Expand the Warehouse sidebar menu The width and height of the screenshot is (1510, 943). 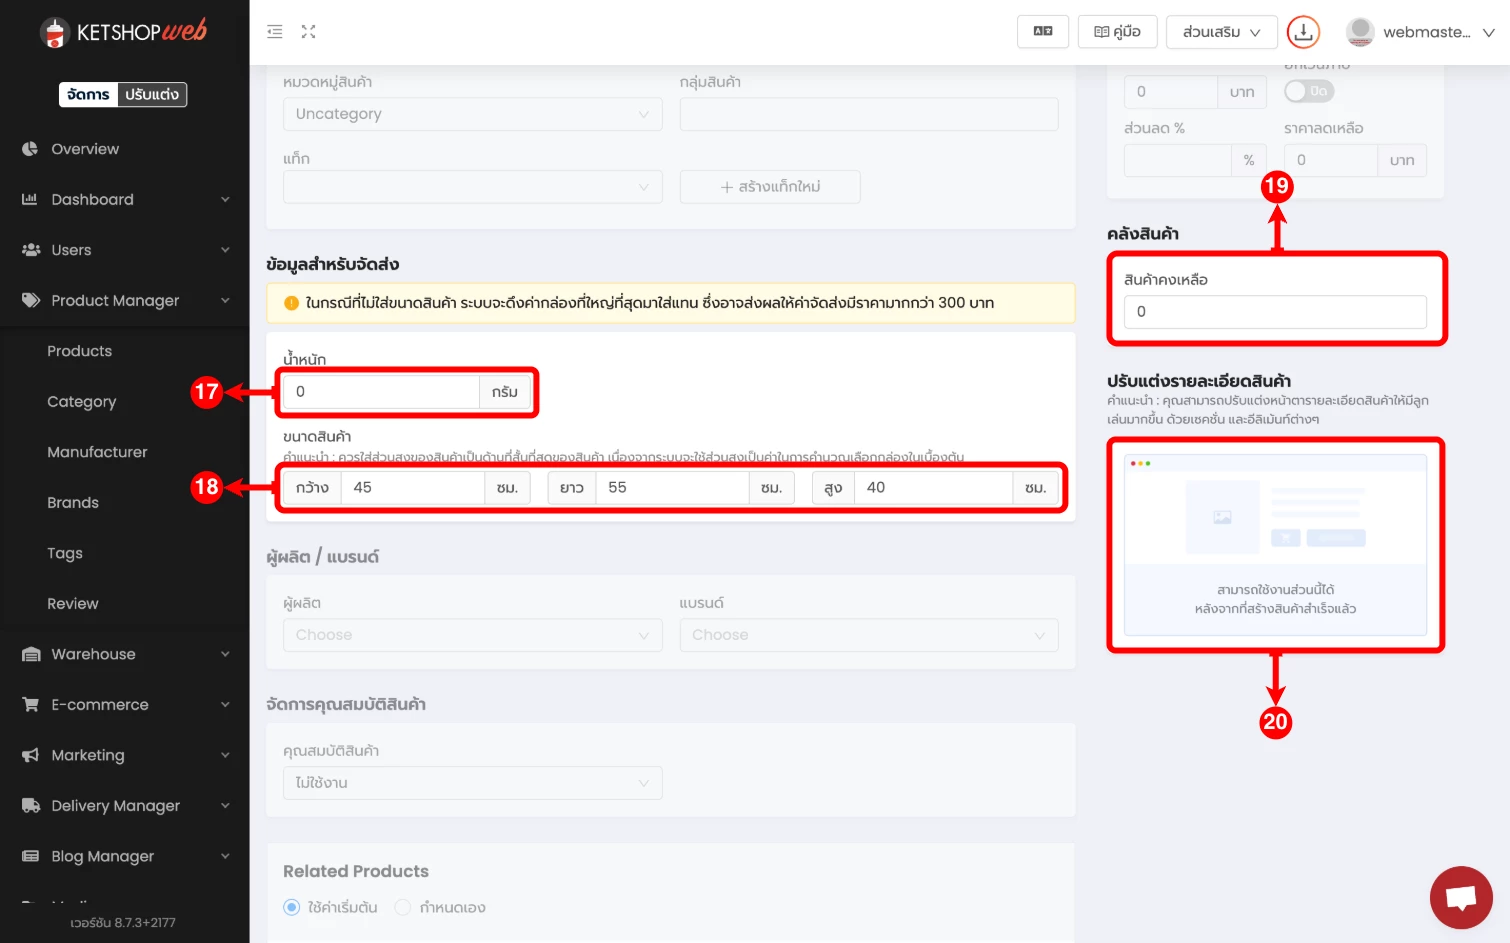tap(124, 654)
